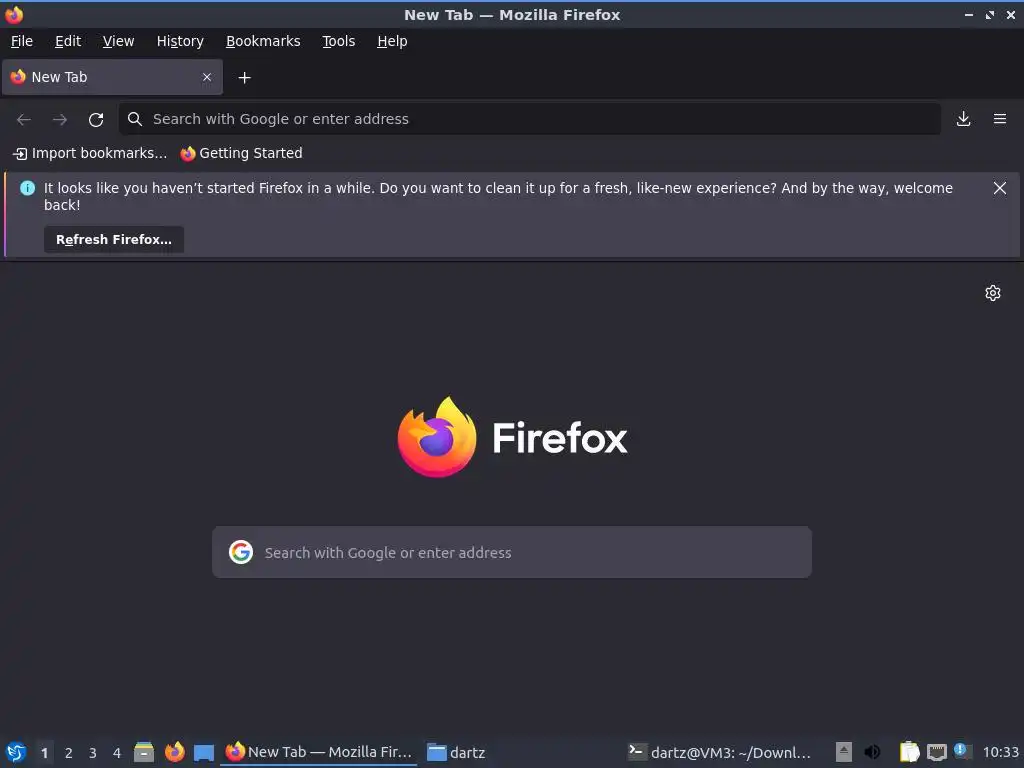Open the View menu
The width and height of the screenshot is (1024, 768).
click(118, 41)
